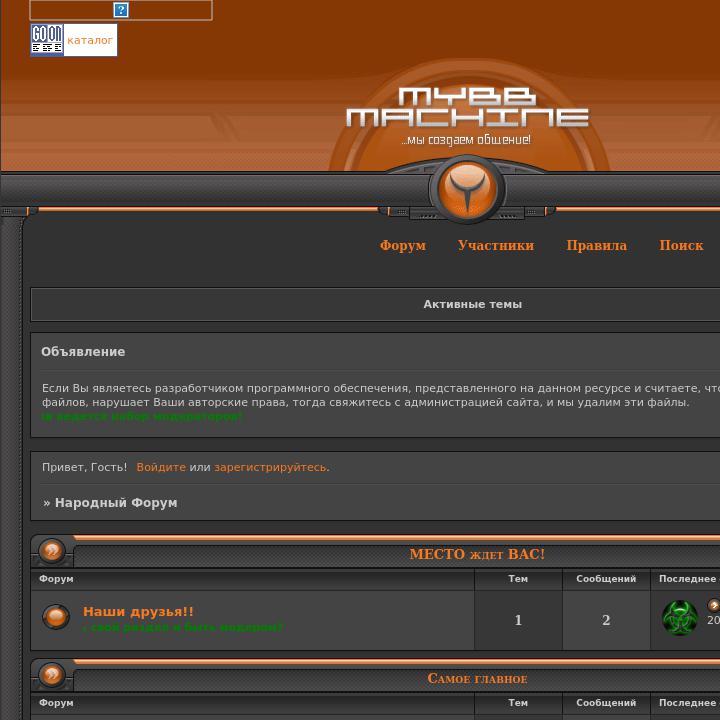This screenshot has height=720, width=720.
Task: Click the orange round emblem button
Action: (467, 189)
